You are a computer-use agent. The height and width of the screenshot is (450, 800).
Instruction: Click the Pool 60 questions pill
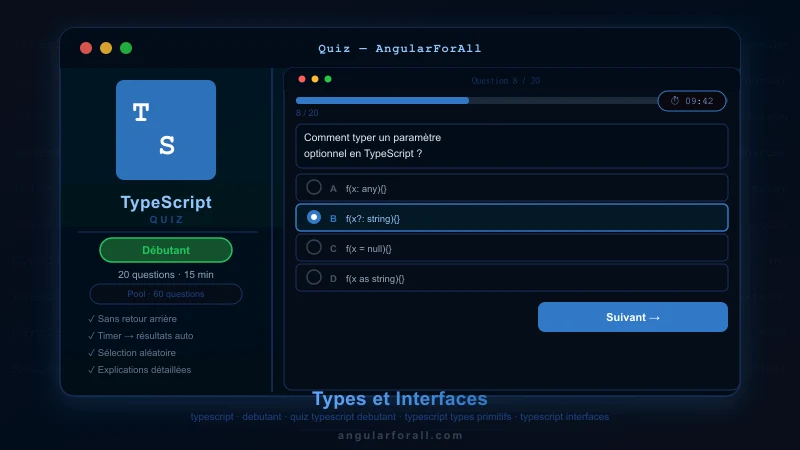pos(166,294)
